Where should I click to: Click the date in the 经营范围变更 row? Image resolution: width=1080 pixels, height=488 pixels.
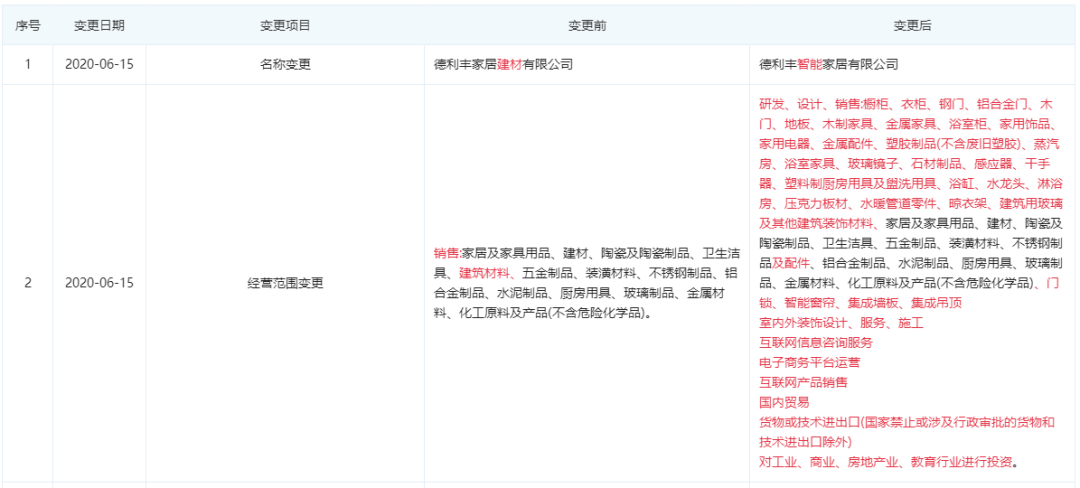pos(99,283)
